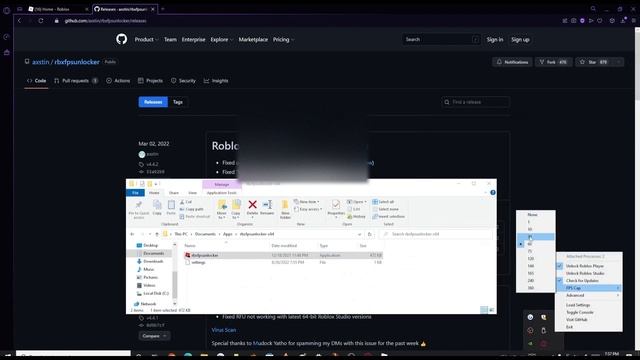Open the Product dropdown on GitHub

coord(146,40)
